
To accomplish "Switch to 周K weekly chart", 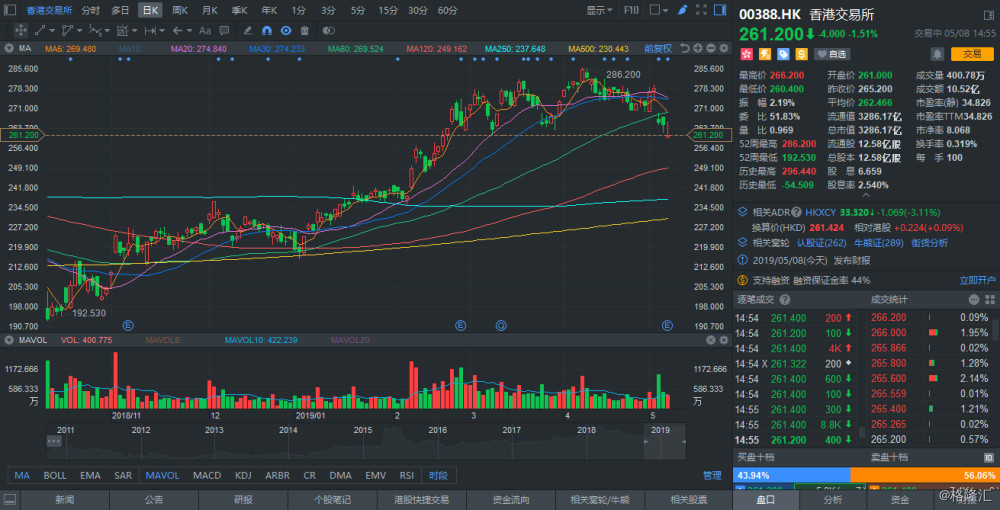I will [180, 10].
